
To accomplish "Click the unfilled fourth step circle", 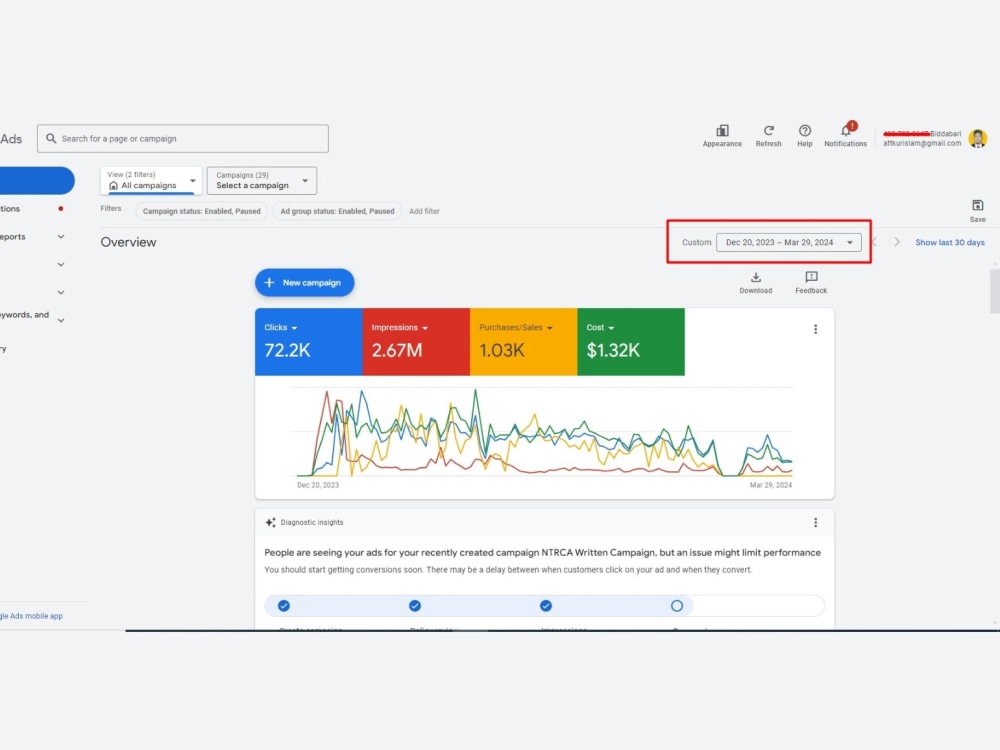I will 677,606.
